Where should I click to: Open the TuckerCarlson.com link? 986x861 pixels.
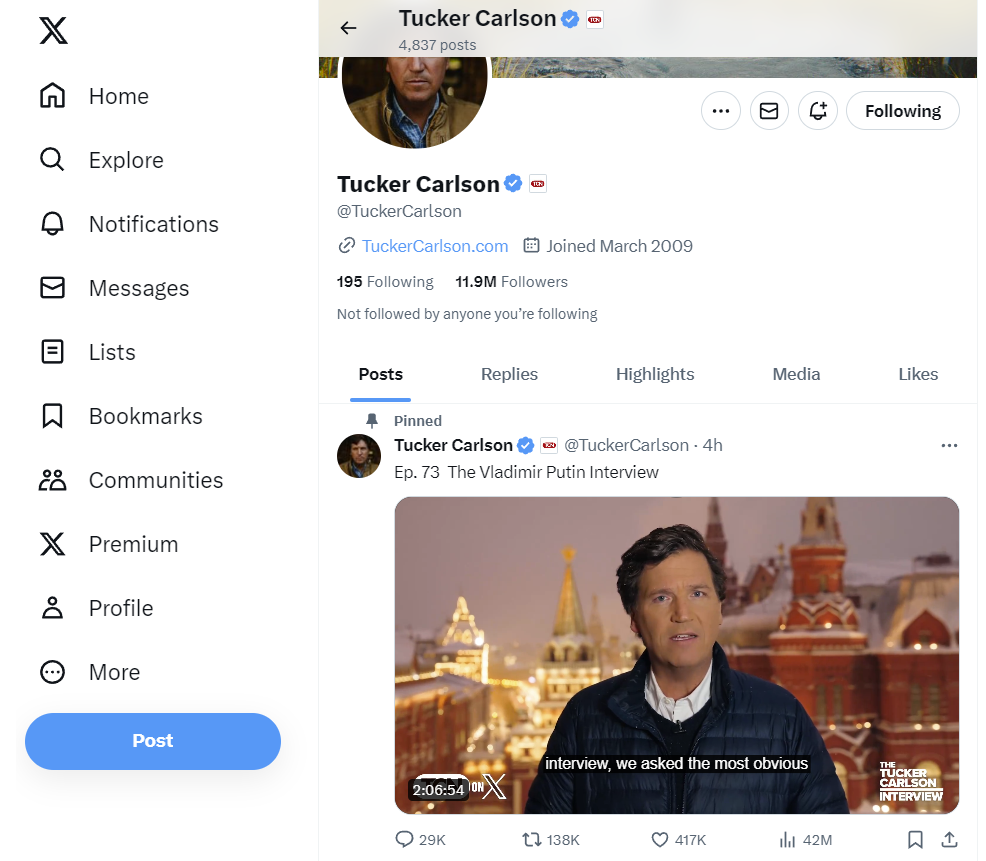point(435,246)
